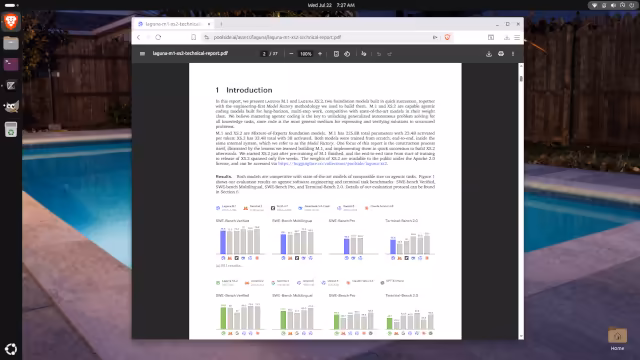
Task: Open the PDF draw annotation tool
Action: coord(364,54)
